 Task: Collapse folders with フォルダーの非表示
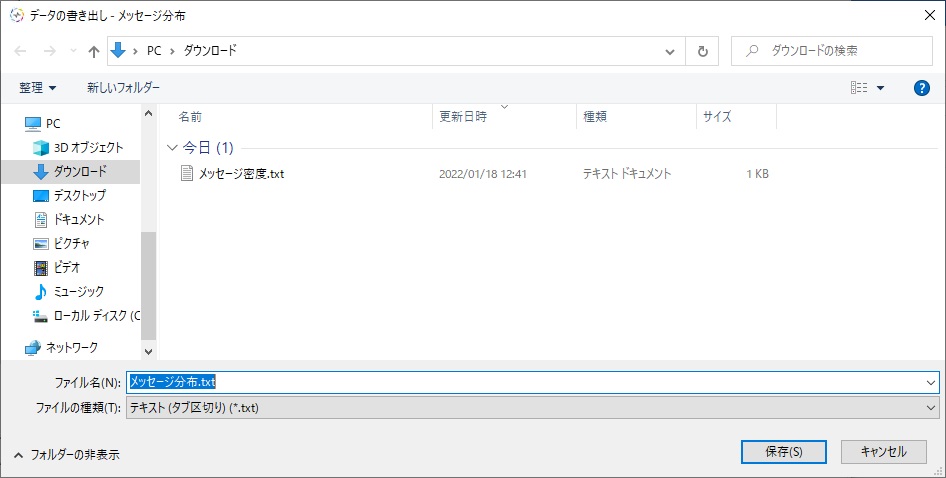tap(67, 455)
